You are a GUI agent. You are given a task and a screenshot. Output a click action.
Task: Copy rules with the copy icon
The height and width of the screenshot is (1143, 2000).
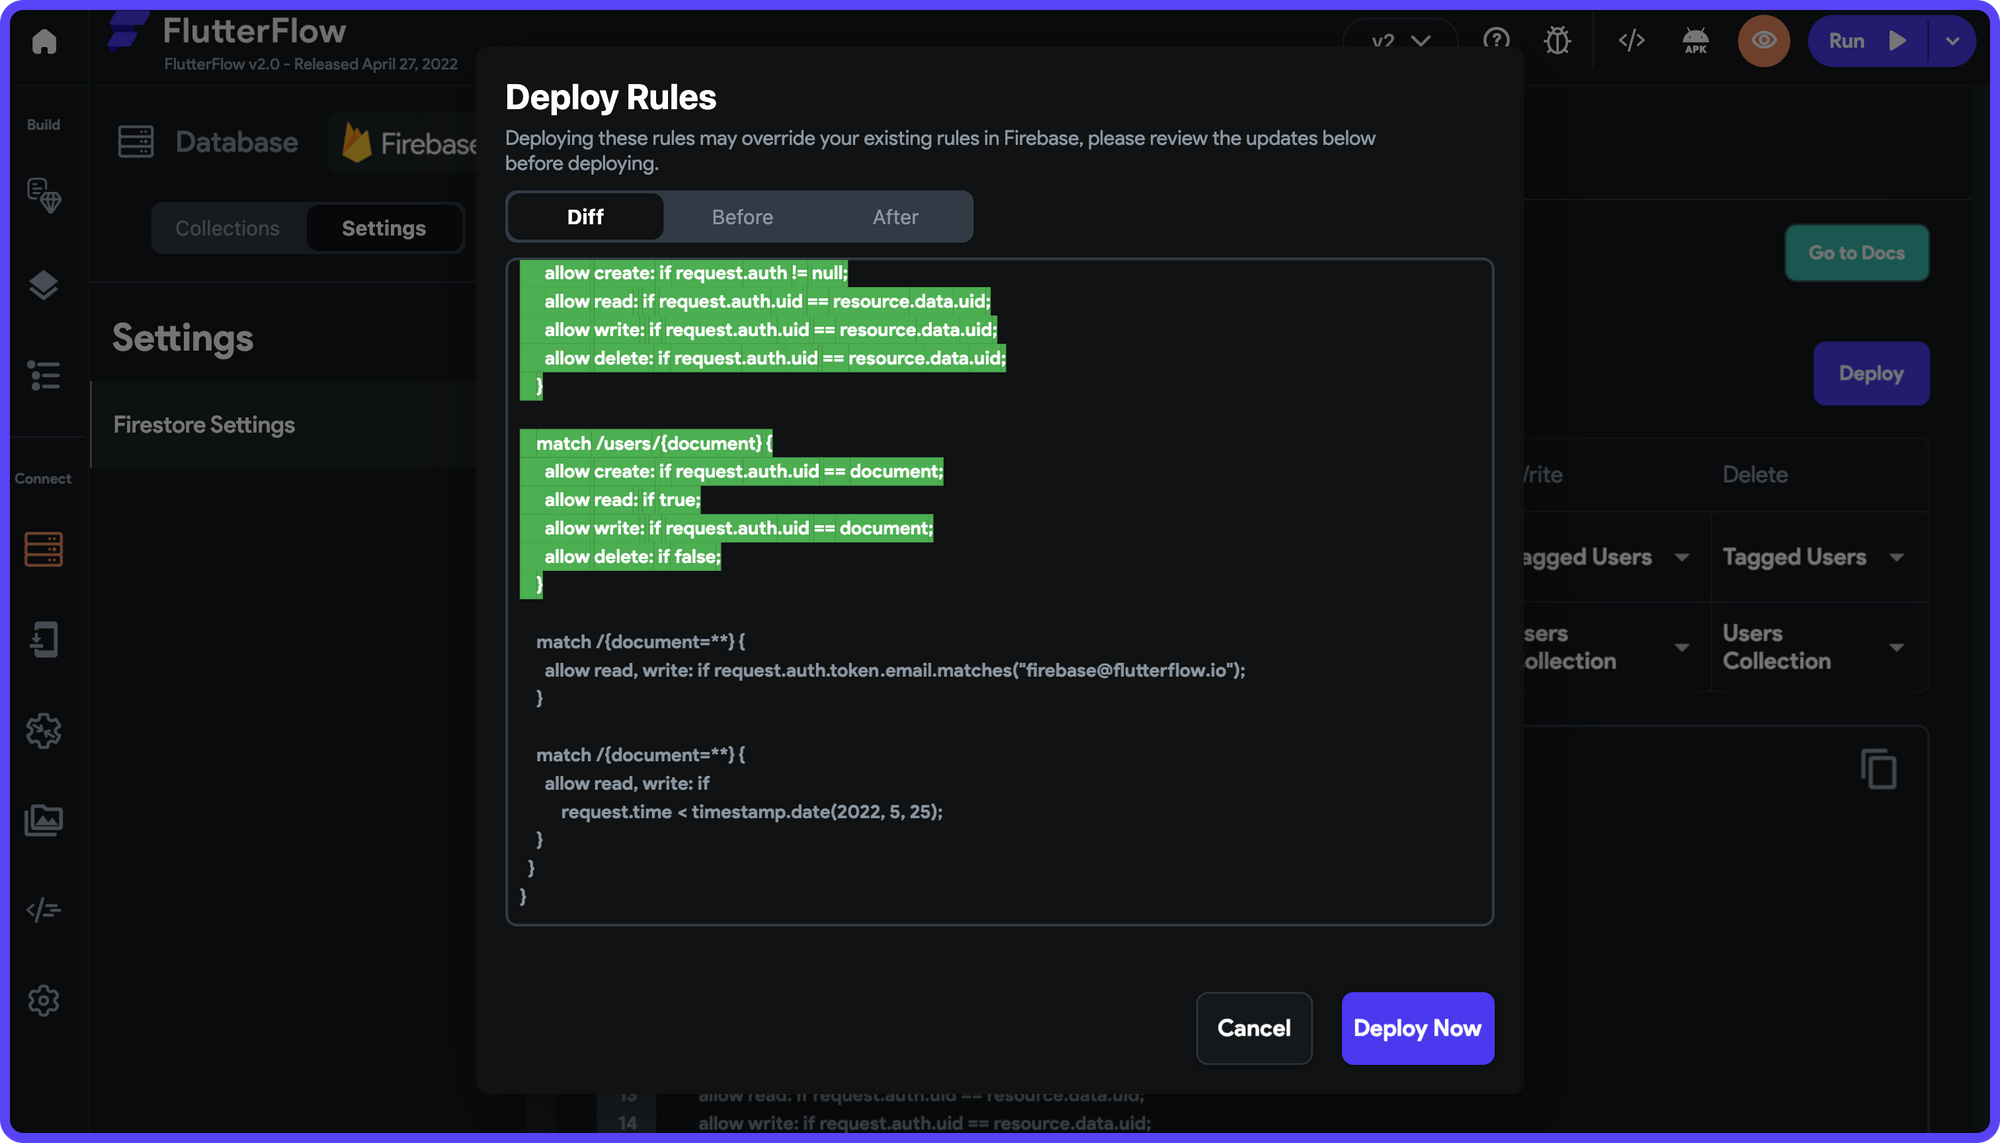pyautogui.click(x=1878, y=769)
